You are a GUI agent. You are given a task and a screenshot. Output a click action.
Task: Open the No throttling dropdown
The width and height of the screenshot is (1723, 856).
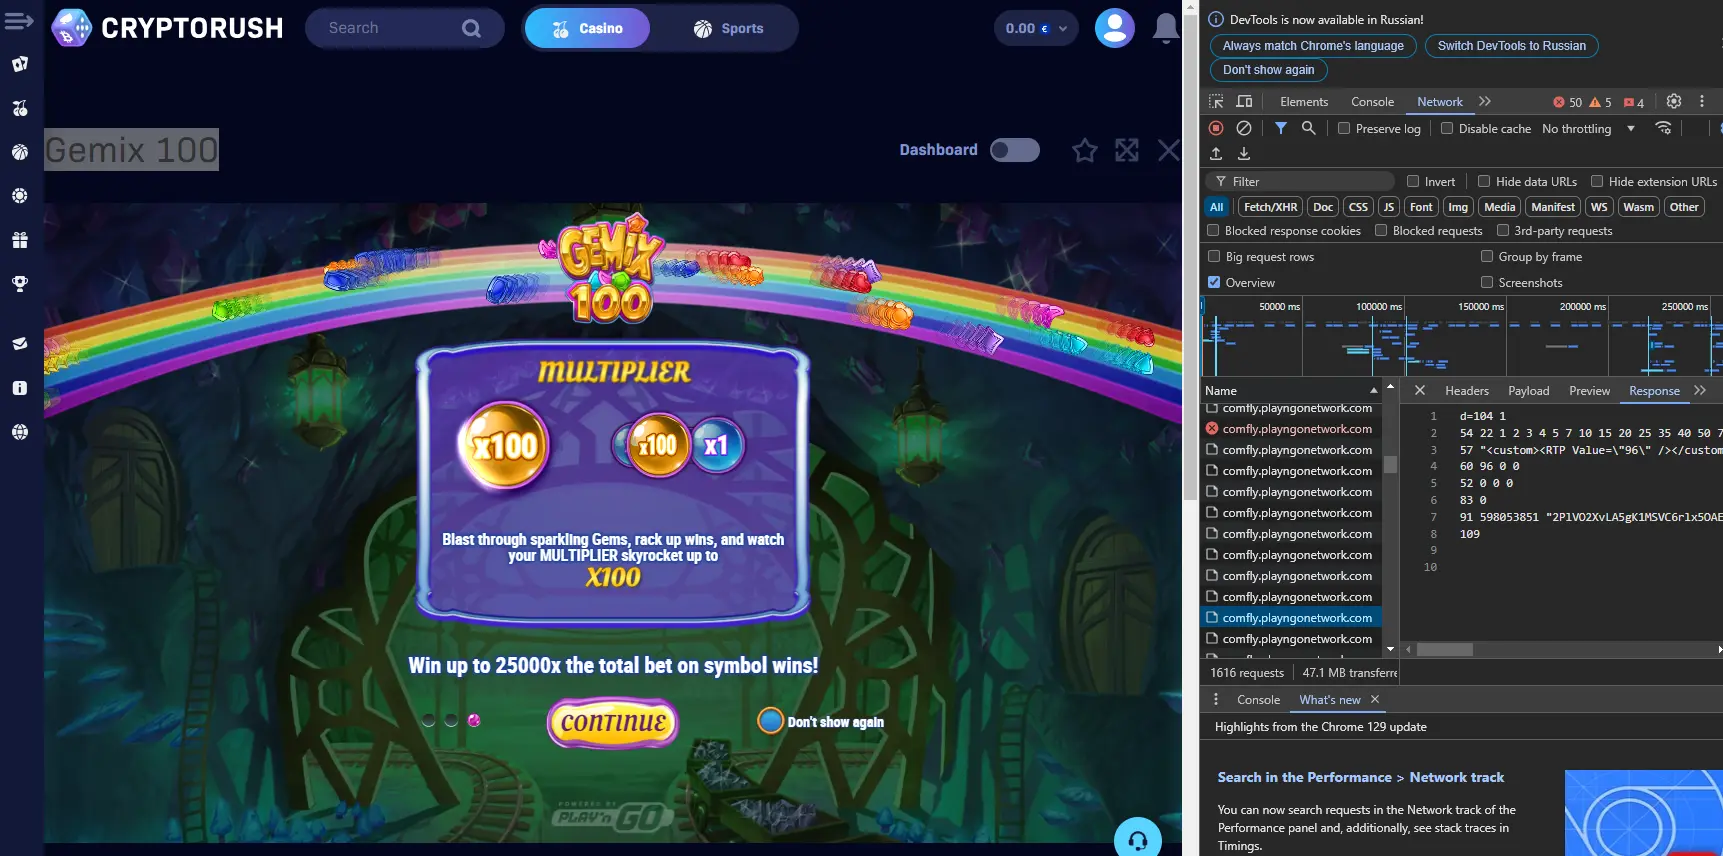(1589, 128)
